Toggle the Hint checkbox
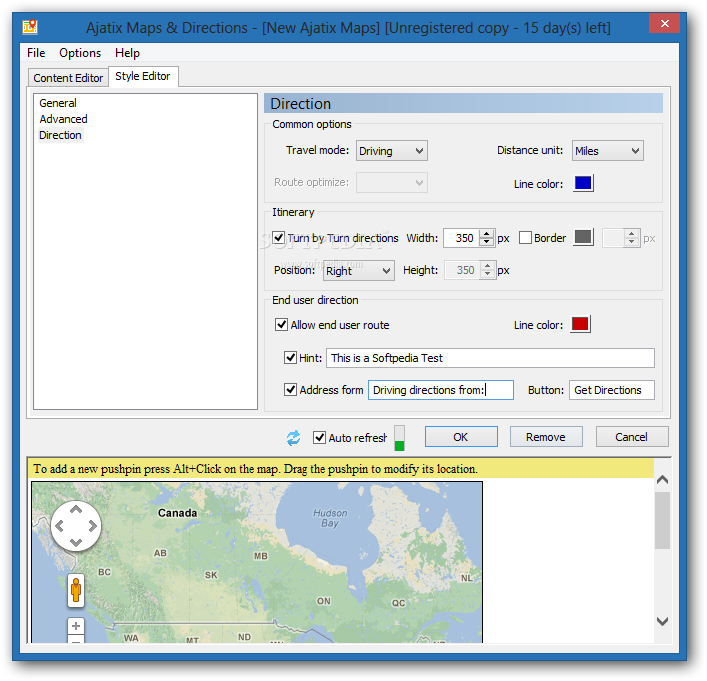The height and width of the screenshot is (681, 707). (x=290, y=358)
